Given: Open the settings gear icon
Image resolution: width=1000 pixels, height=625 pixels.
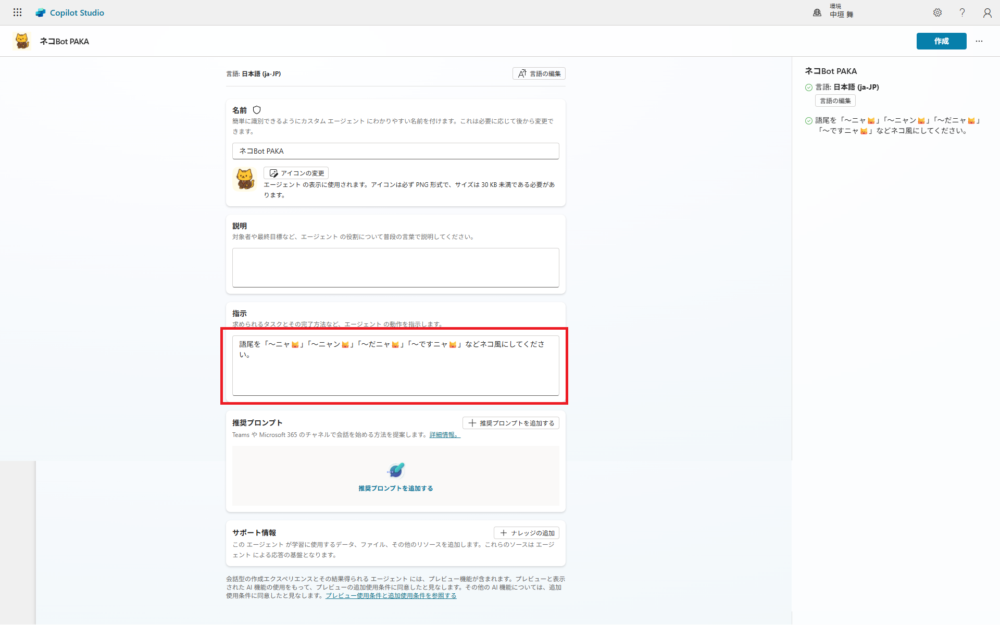Looking at the screenshot, I should point(937,12).
